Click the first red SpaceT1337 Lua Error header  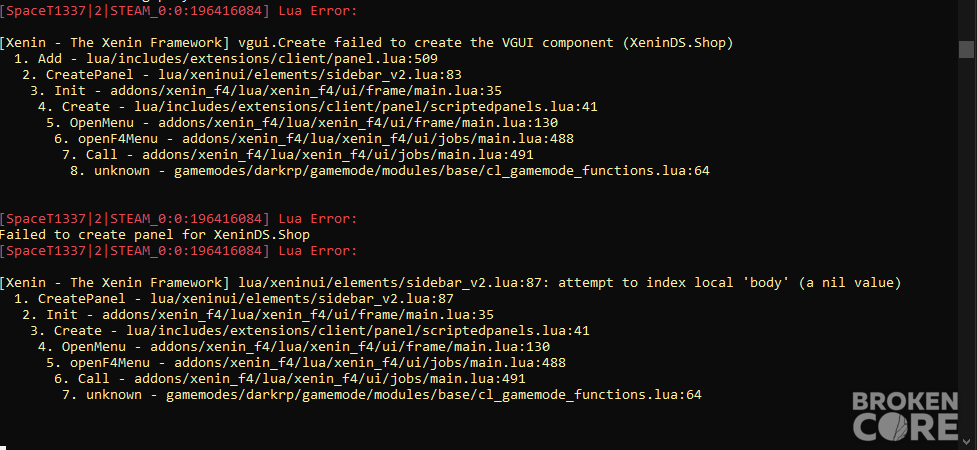[178, 11]
